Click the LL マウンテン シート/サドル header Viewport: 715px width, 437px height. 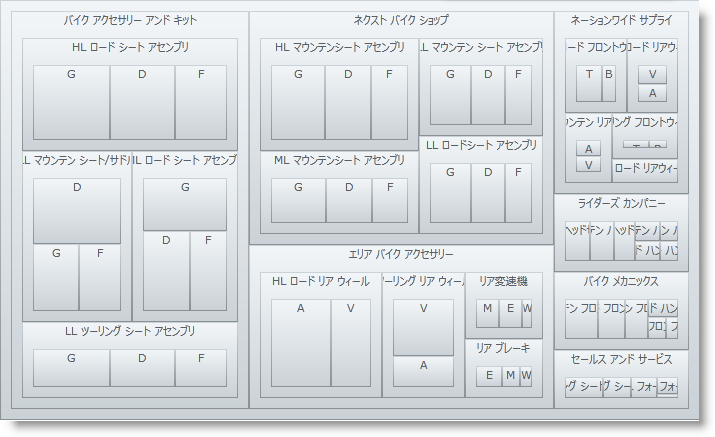click(x=77, y=160)
